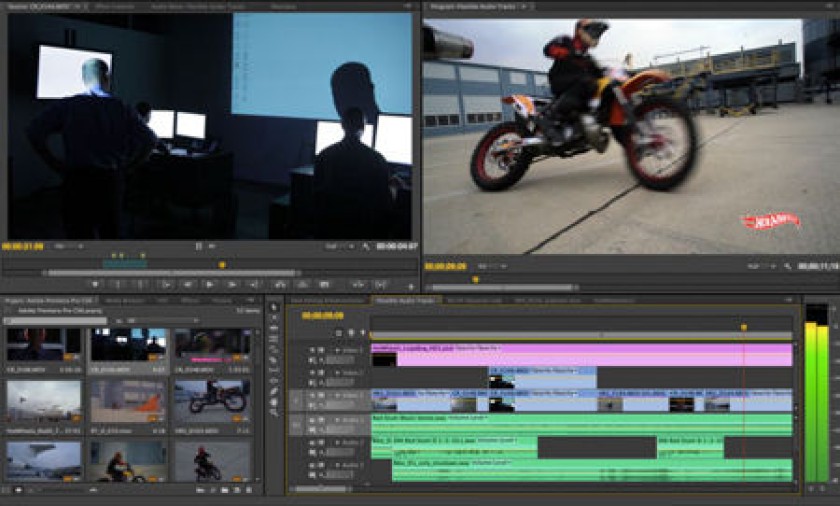Screen dimensions: 840x506
Task: Collapse the Audio 1 track
Action: (338, 420)
